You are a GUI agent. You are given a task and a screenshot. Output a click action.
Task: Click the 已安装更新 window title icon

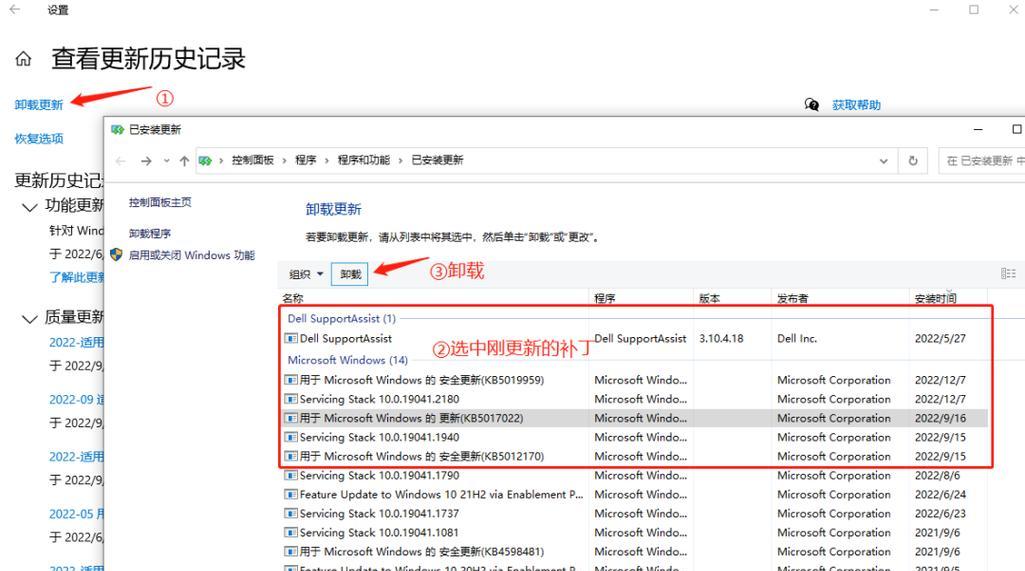coord(118,130)
